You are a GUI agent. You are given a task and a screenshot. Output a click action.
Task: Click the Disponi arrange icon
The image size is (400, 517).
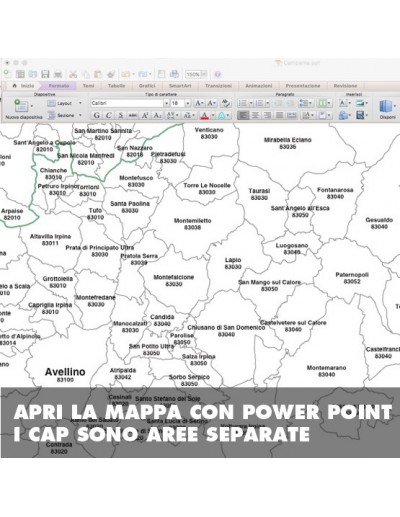pyautogui.click(x=385, y=107)
